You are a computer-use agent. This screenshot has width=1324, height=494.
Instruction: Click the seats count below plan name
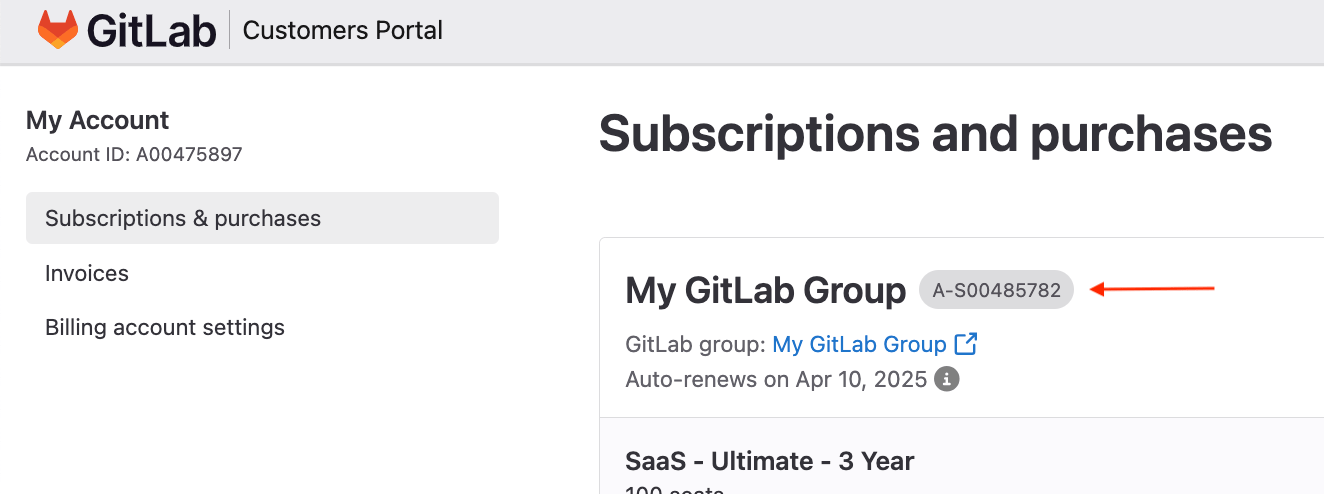tap(674, 489)
